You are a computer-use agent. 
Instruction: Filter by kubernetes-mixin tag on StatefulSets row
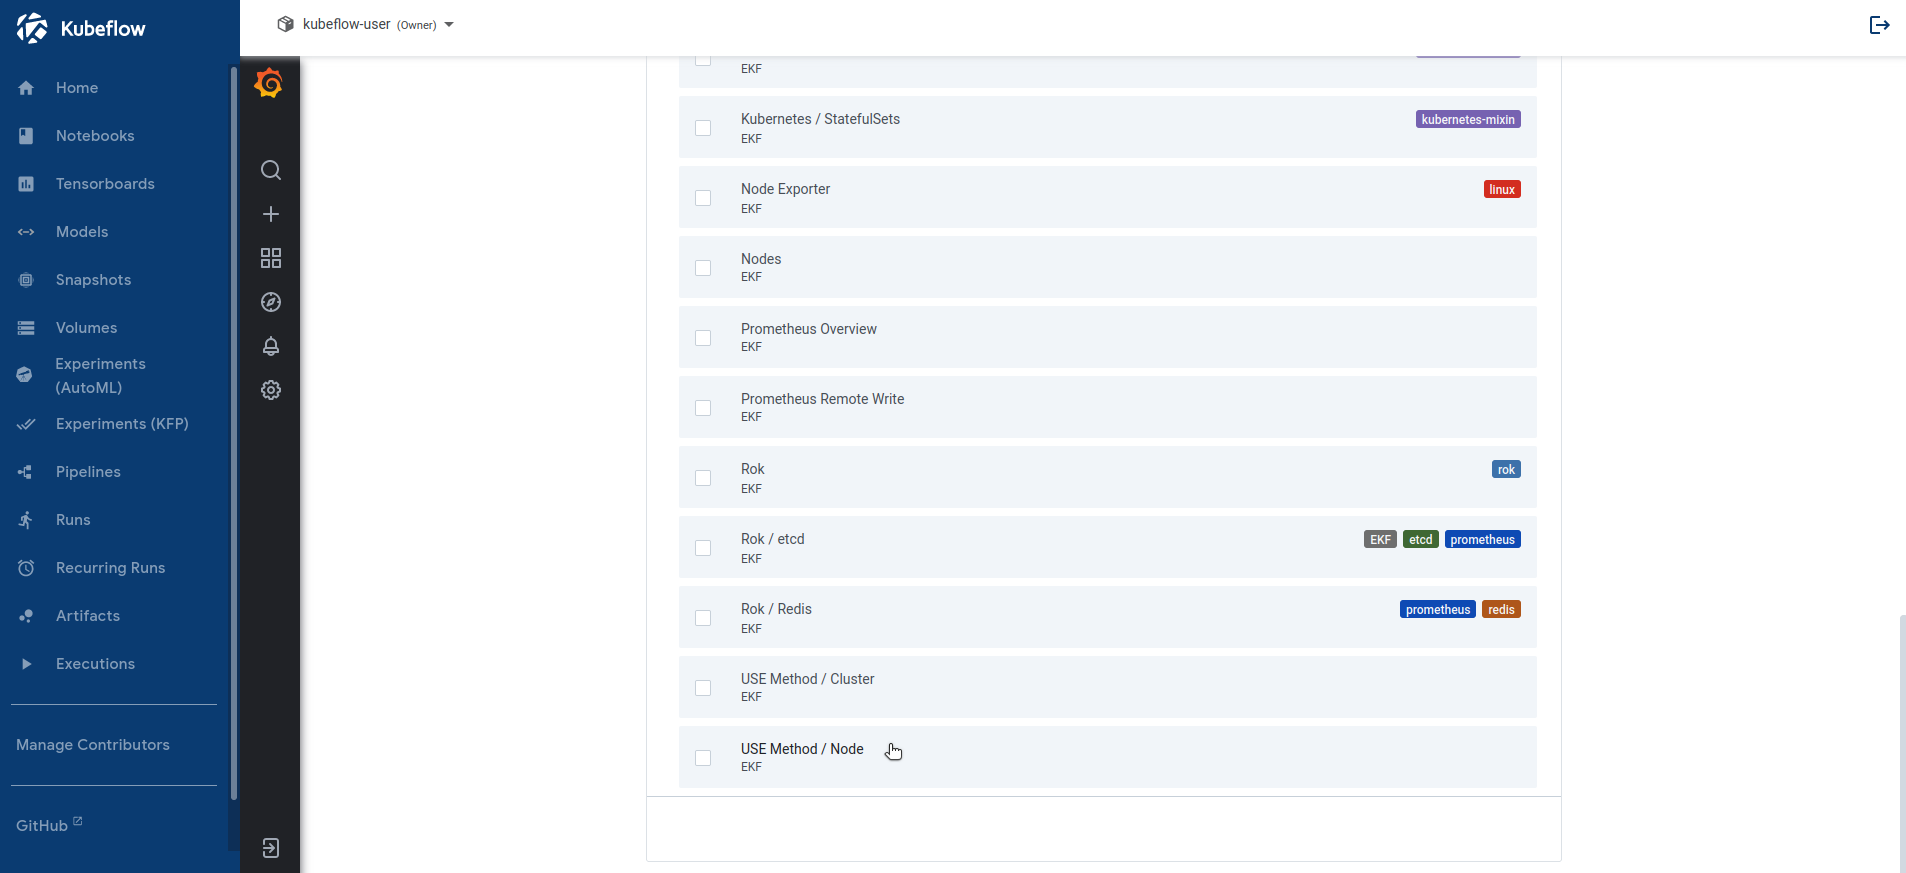click(1468, 119)
